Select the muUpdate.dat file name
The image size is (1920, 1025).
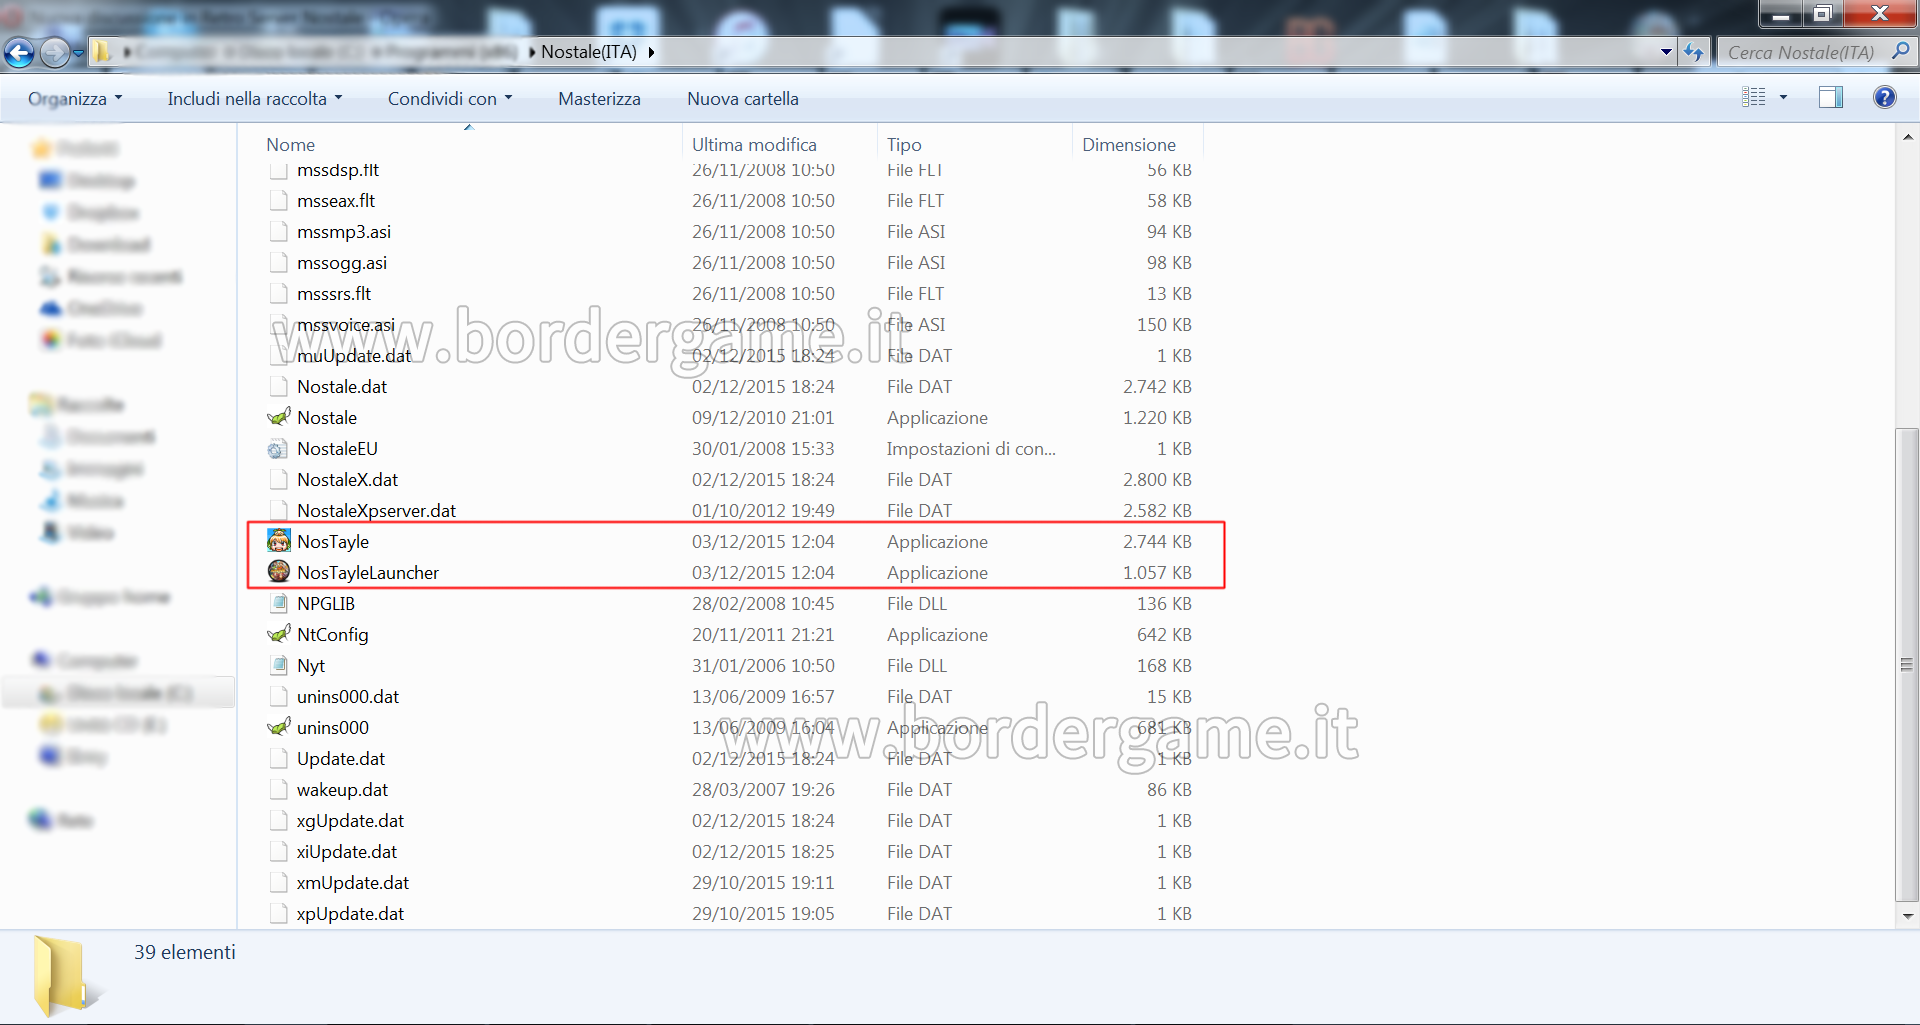click(x=354, y=355)
